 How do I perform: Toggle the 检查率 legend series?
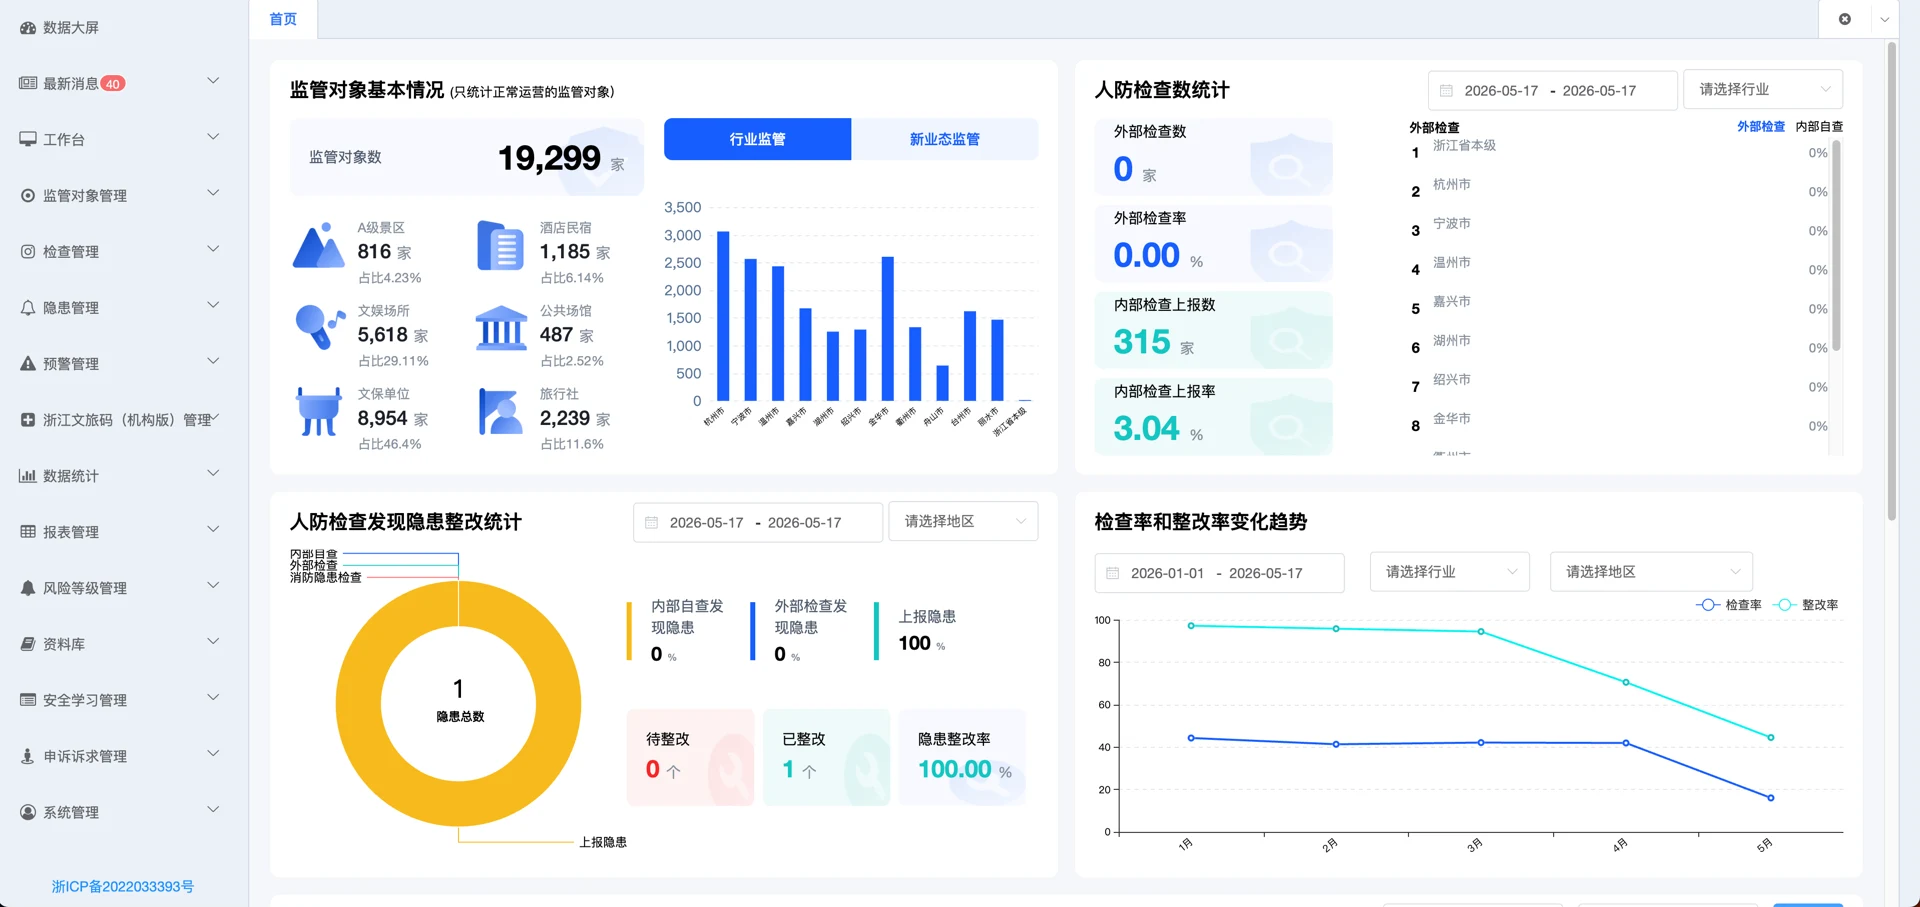[x=1729, y=605]
